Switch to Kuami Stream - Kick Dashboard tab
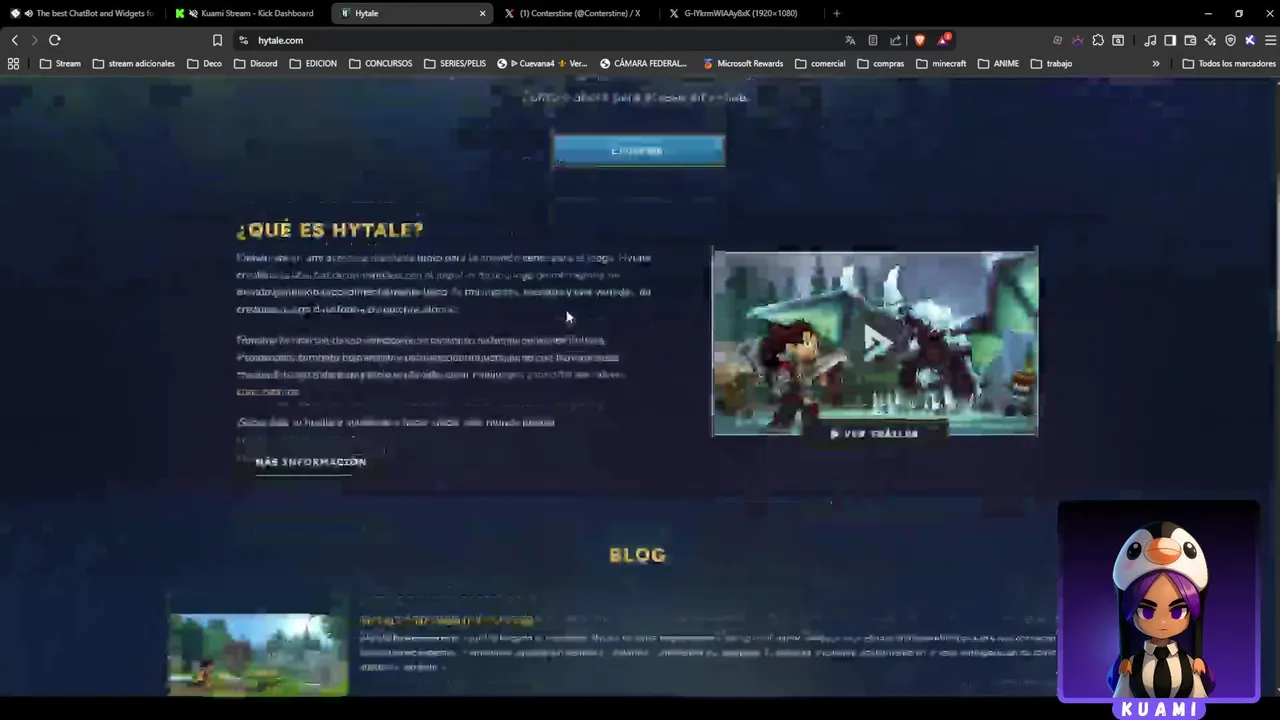Screen dimensions: 1280x720 tap(248, 13)
